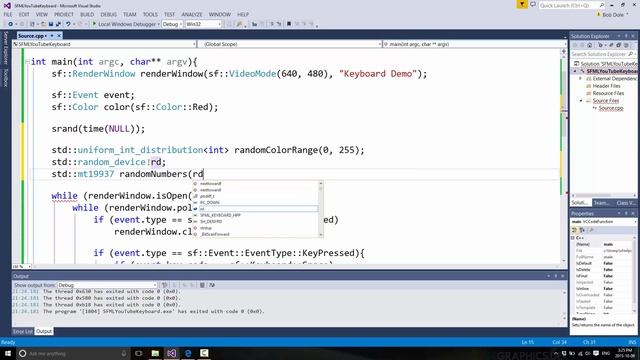Open the Server Explorer side tab
This screenshot has height=360, width=640.
point(6,48)
